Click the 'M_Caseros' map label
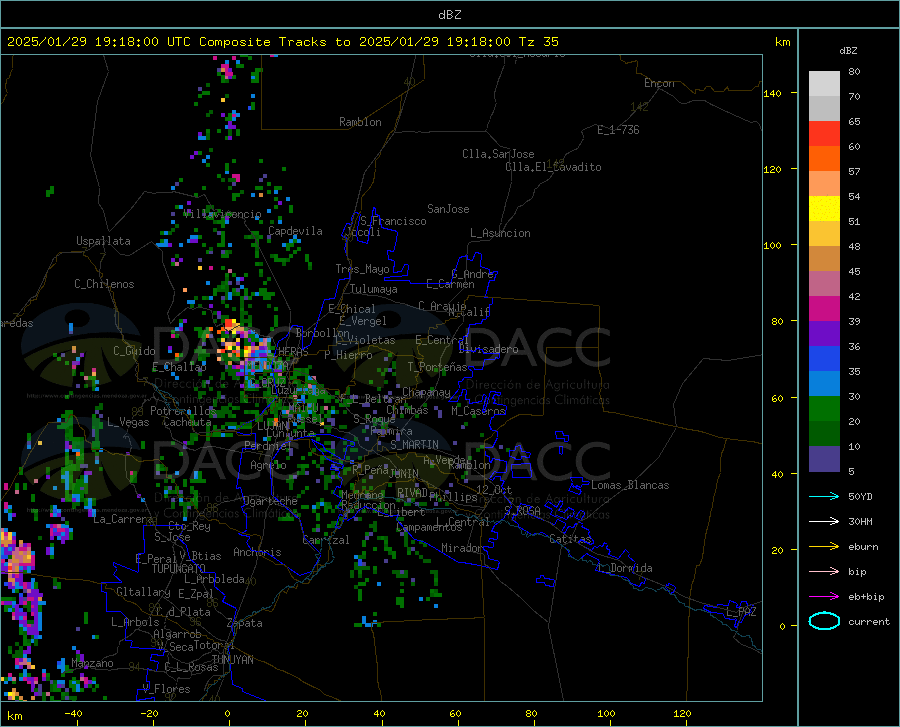900x727 pixels. (x=478, y=411)
